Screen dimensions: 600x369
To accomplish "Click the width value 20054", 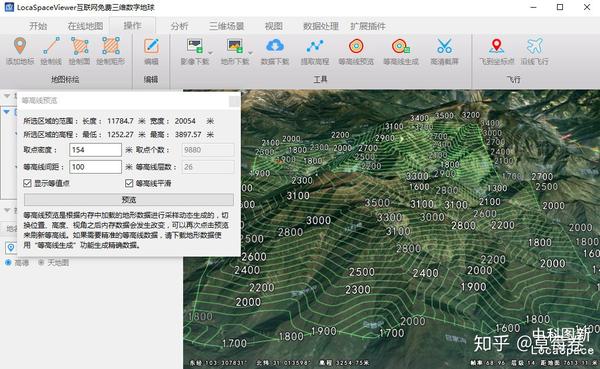I will point(185,121).
